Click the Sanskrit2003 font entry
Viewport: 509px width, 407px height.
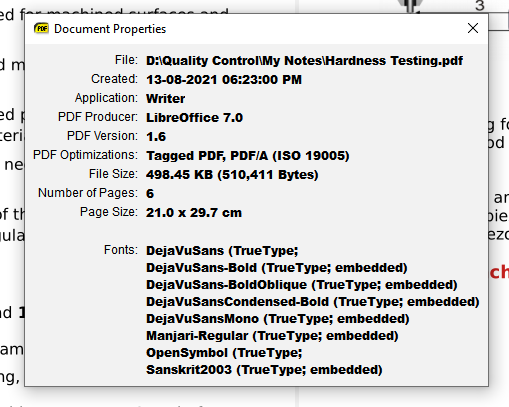click(264, 370)
